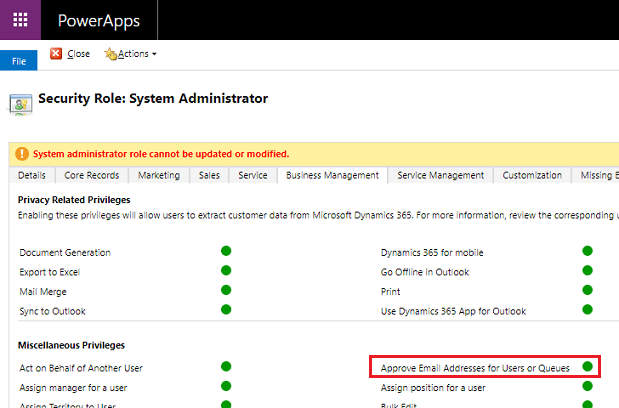Viewport: 619px width, 408px height.
Task: Toggle Dynamics 365 for mobile privilege circle
Action: [587, 251]
